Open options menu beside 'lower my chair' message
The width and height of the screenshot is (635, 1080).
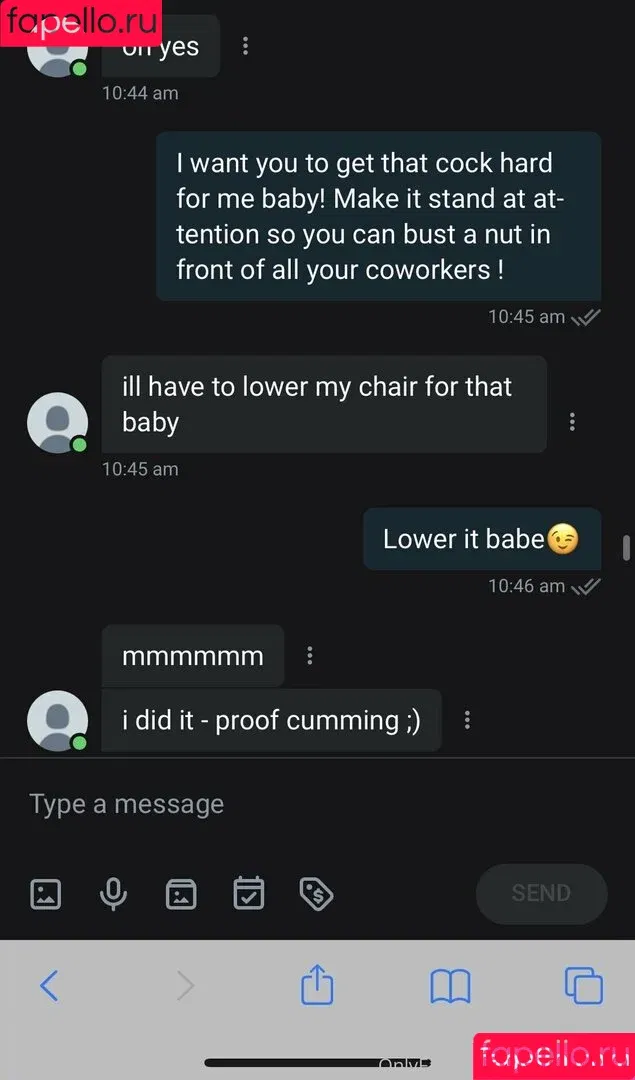click(x=572, y=422)
